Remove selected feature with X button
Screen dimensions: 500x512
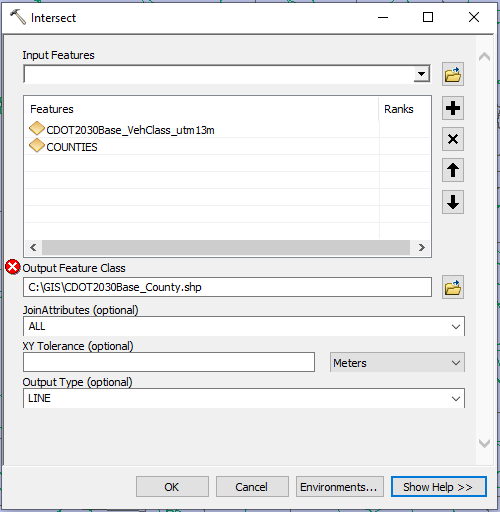click(453, 139)
